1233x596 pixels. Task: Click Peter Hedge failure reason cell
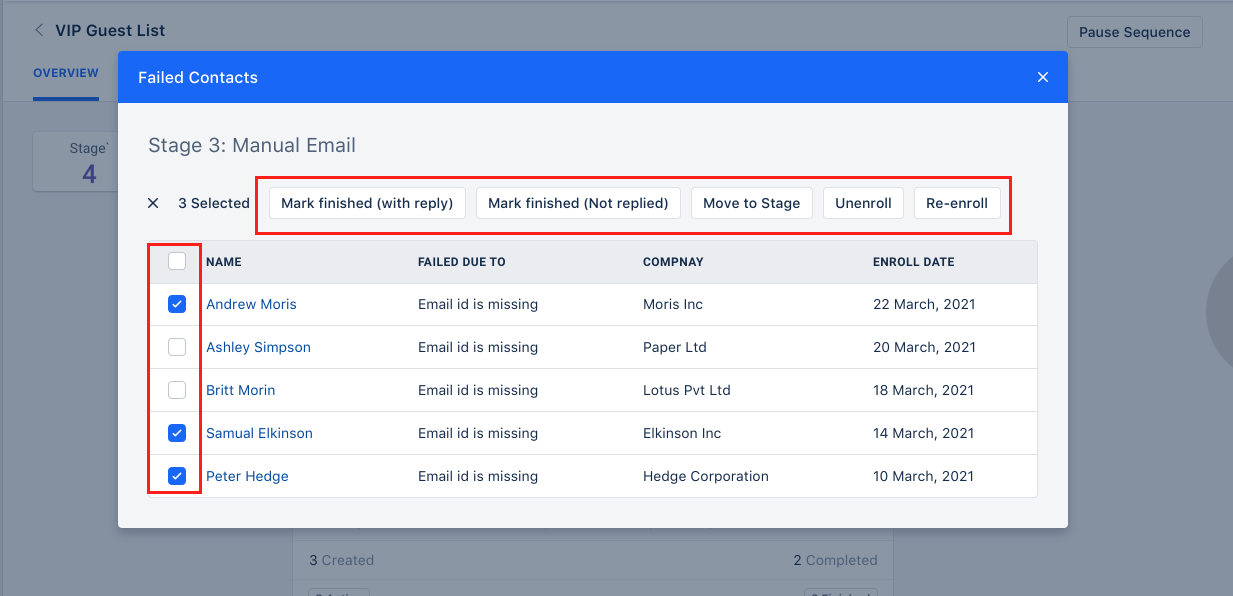478,476
